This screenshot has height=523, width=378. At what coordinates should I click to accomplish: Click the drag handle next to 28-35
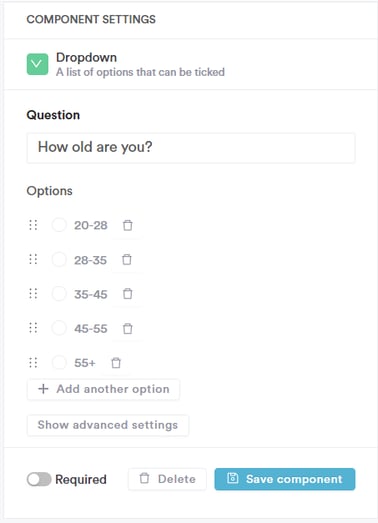pos(33,259)
